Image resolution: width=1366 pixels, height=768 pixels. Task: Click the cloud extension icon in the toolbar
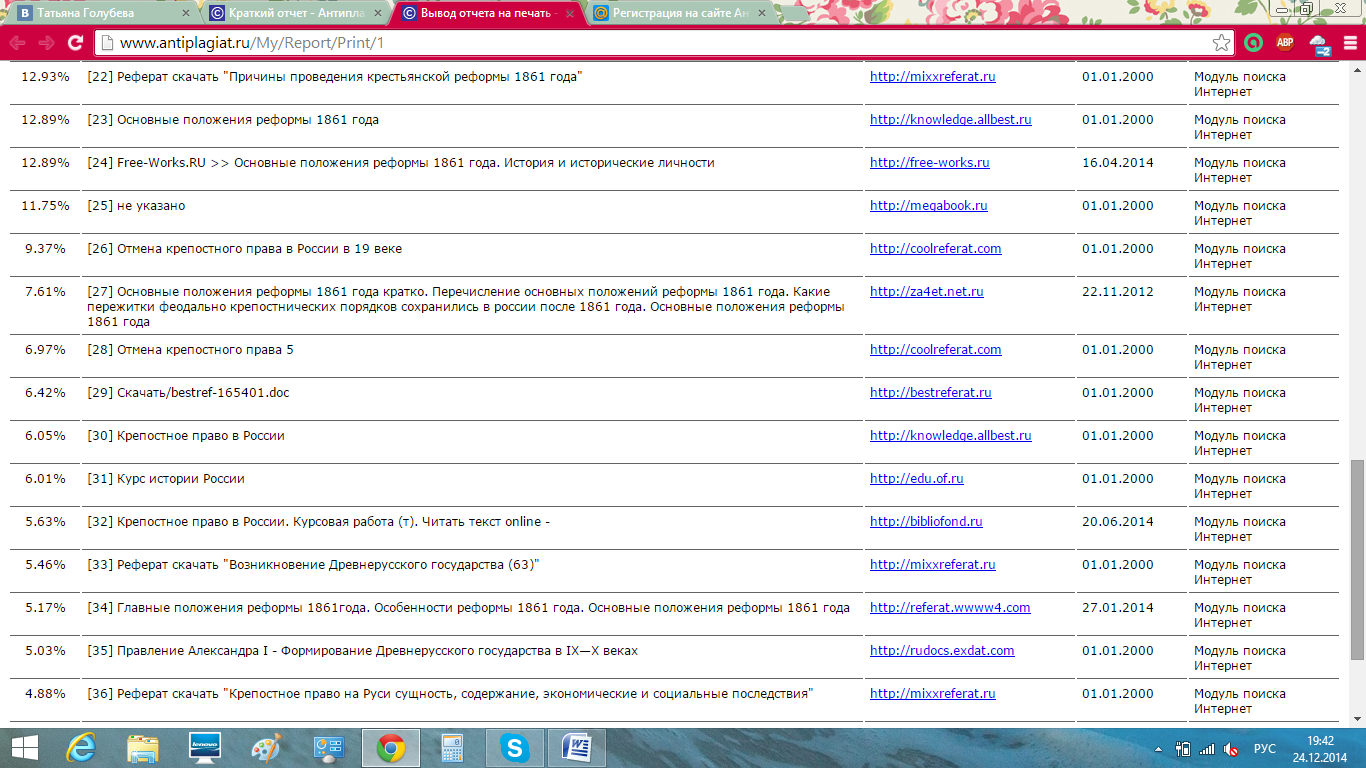[x=1319, y=43]
